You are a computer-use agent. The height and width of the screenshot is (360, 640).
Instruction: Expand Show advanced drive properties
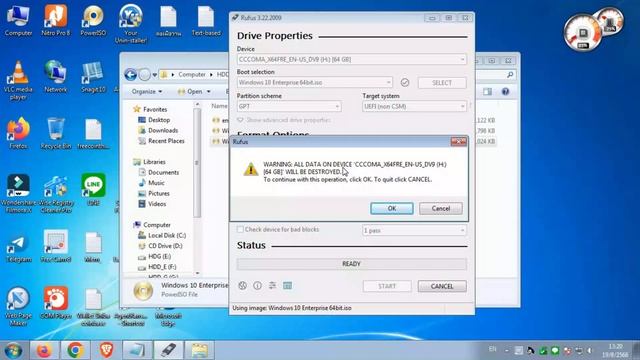(284, 120)
